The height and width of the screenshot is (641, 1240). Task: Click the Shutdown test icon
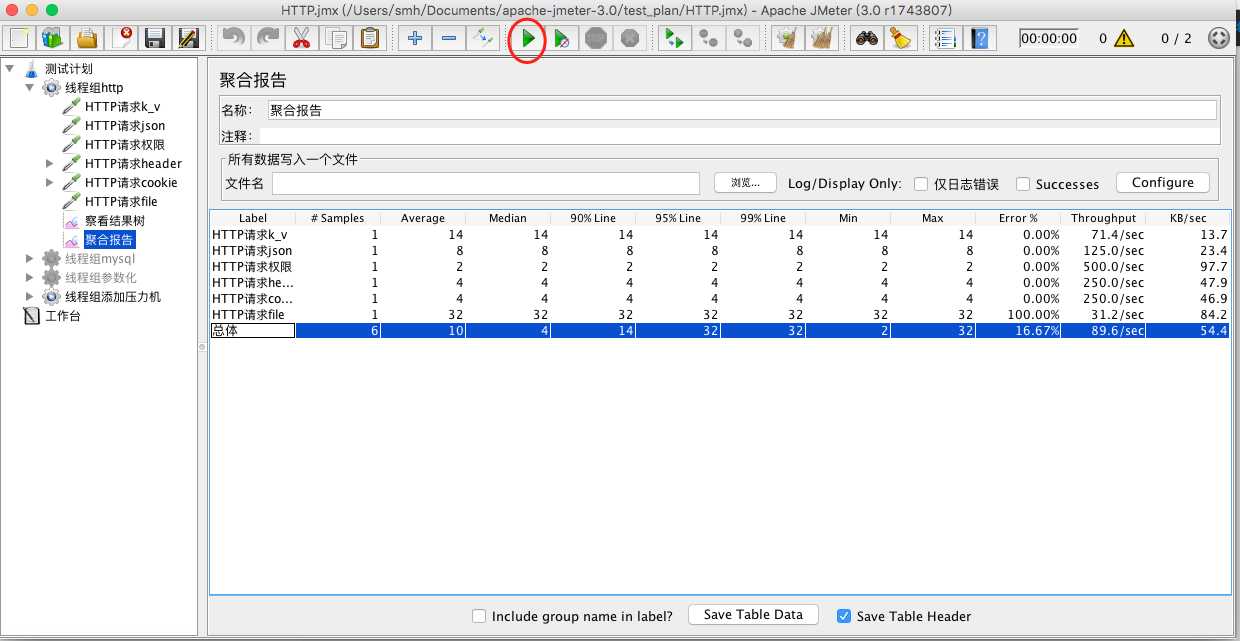(629, 38)
